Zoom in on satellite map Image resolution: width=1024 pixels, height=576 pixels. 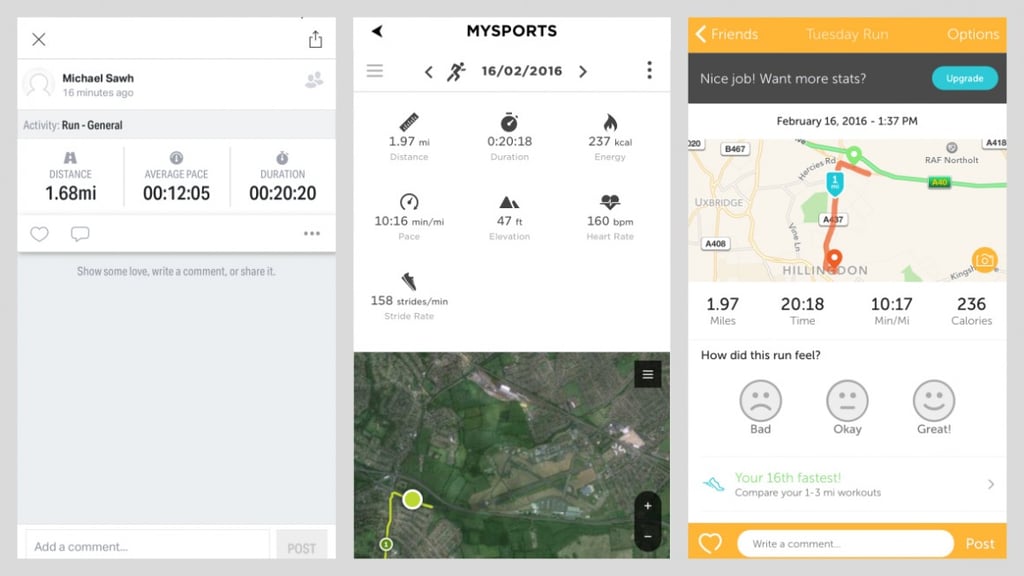pyautogui.click(x=648, y=505)
